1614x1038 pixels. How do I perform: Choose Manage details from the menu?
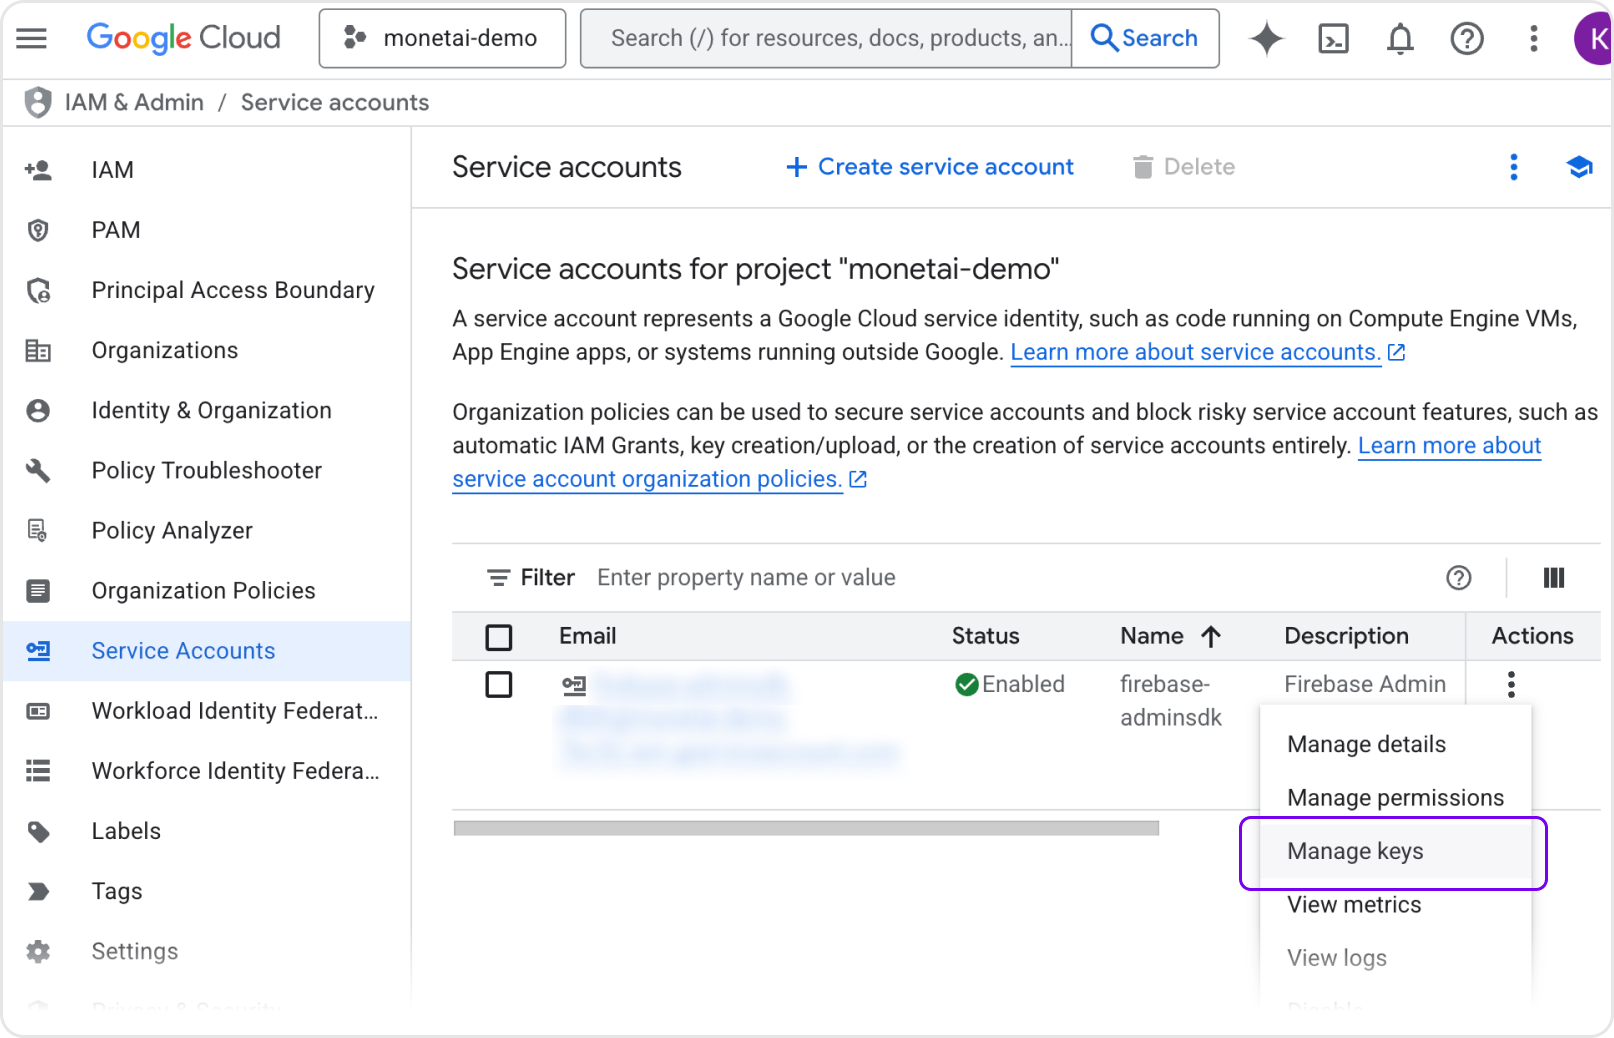tap(1395, 744)
